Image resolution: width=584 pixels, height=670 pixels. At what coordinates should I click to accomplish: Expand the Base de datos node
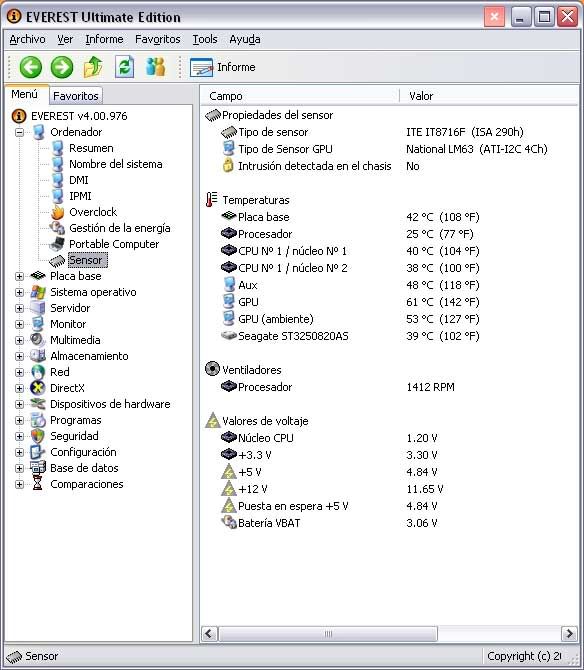click(19, 468)
